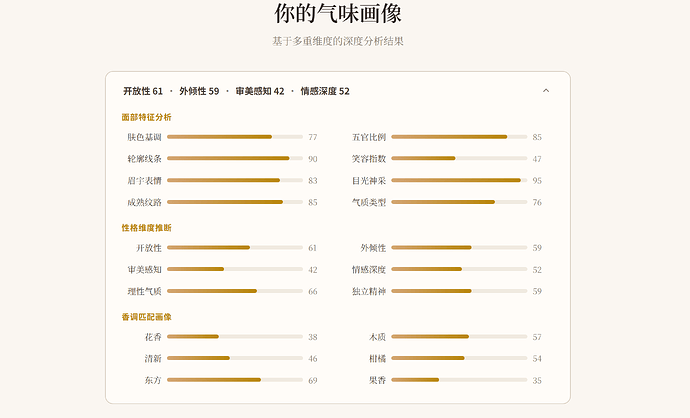The image size is (690, 418).
Task: Collapse the analysis card with chevron
Action: click(546, 91)
